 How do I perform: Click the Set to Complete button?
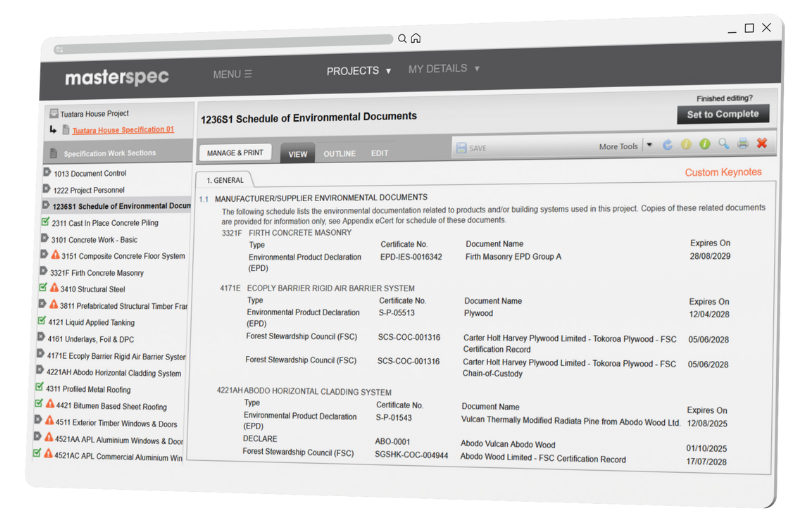tap(723, 114)
